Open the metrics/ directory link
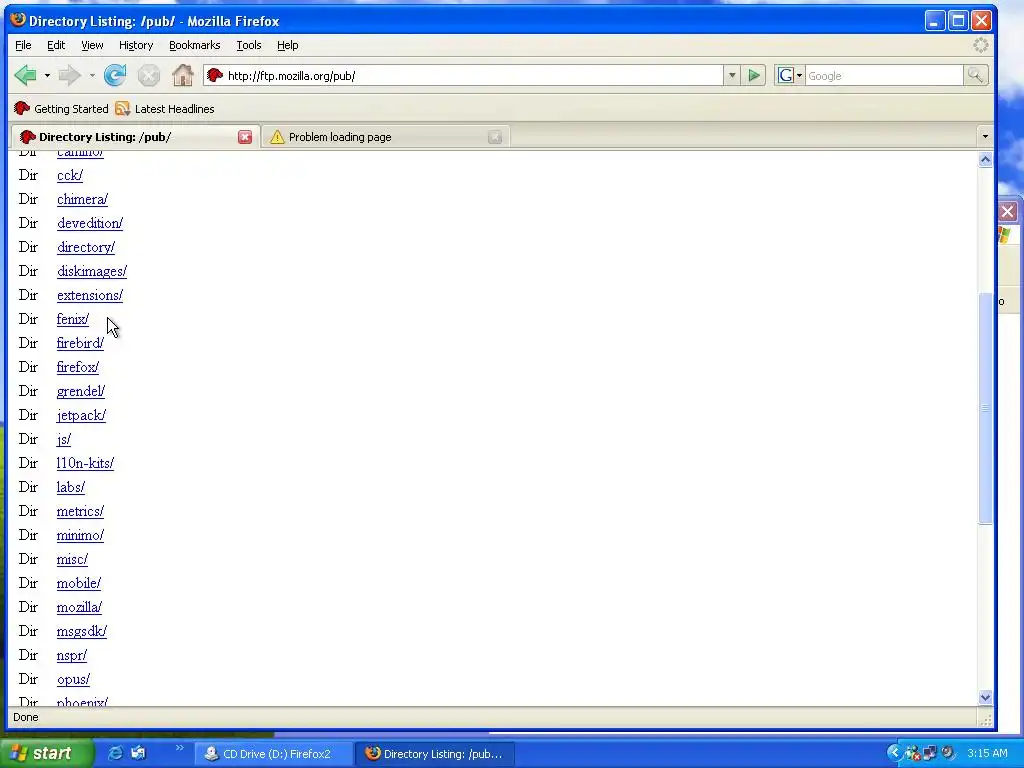 pos(80,511)
